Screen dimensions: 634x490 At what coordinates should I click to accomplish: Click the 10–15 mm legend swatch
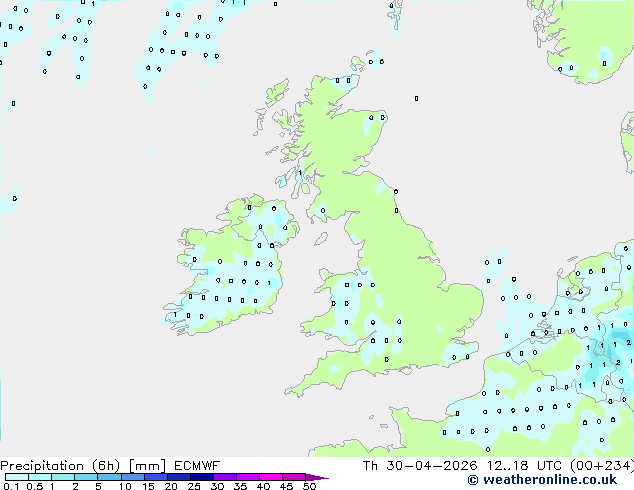(133, 477)
